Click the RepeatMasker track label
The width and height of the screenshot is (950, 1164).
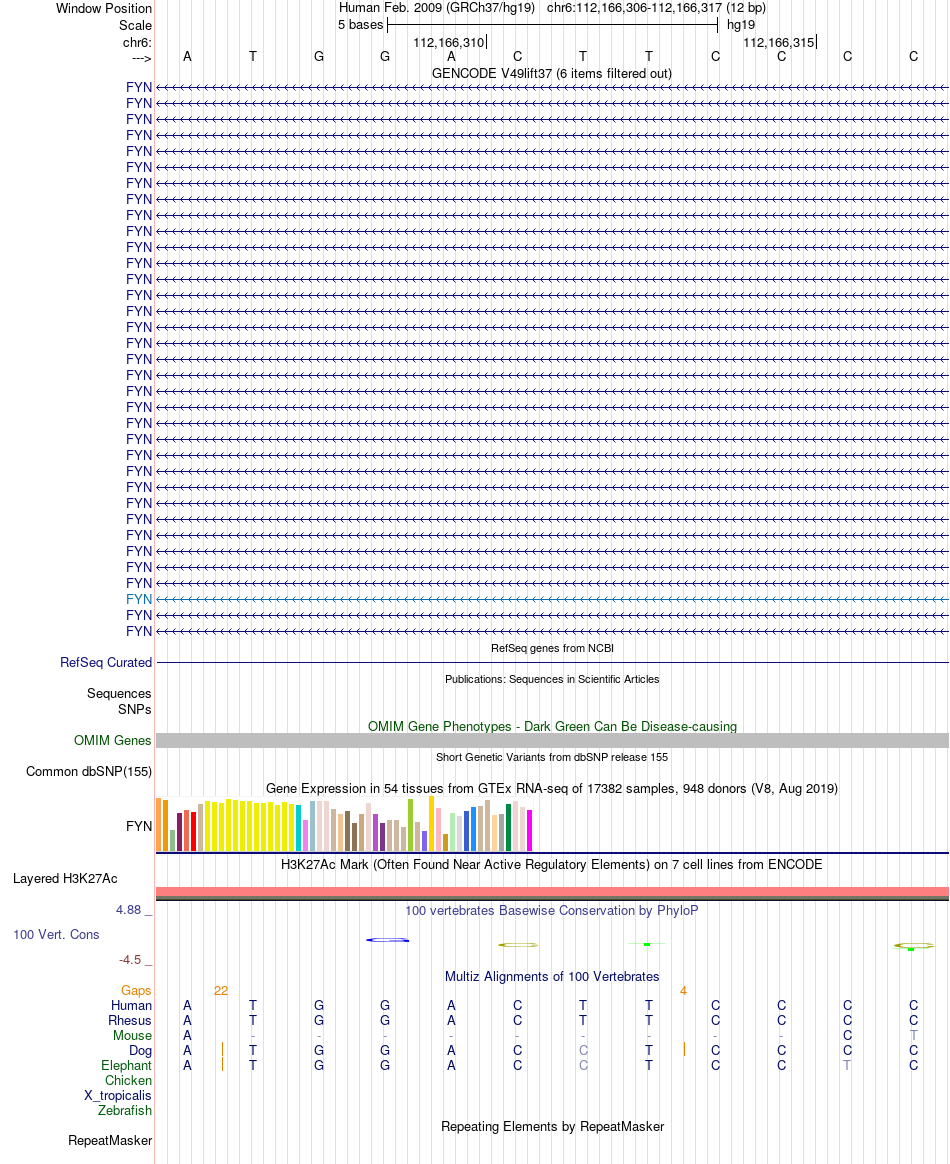click(110, 1140)
